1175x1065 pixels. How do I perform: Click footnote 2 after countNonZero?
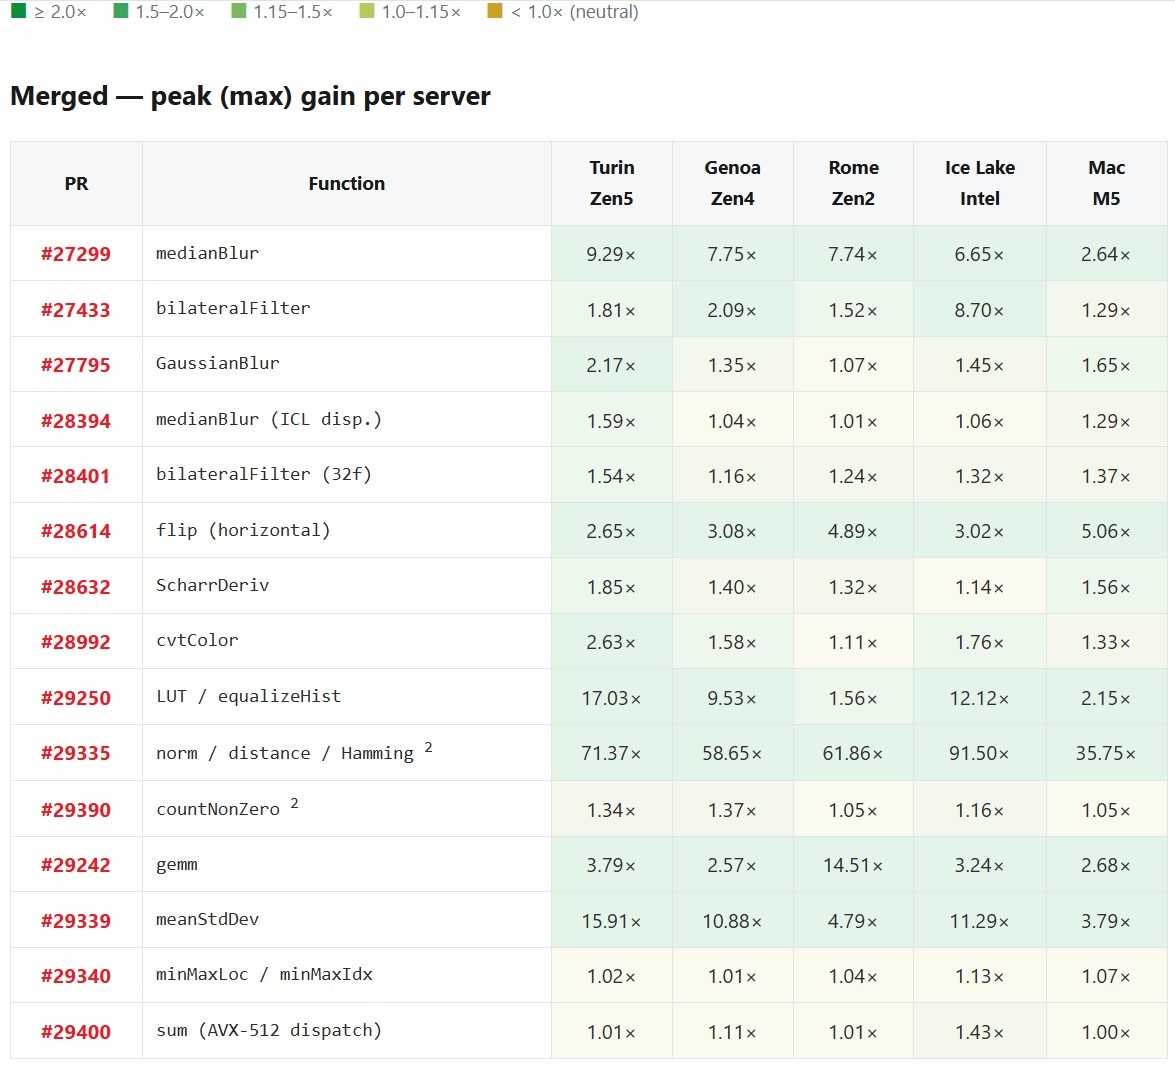(x=294, y=803)
